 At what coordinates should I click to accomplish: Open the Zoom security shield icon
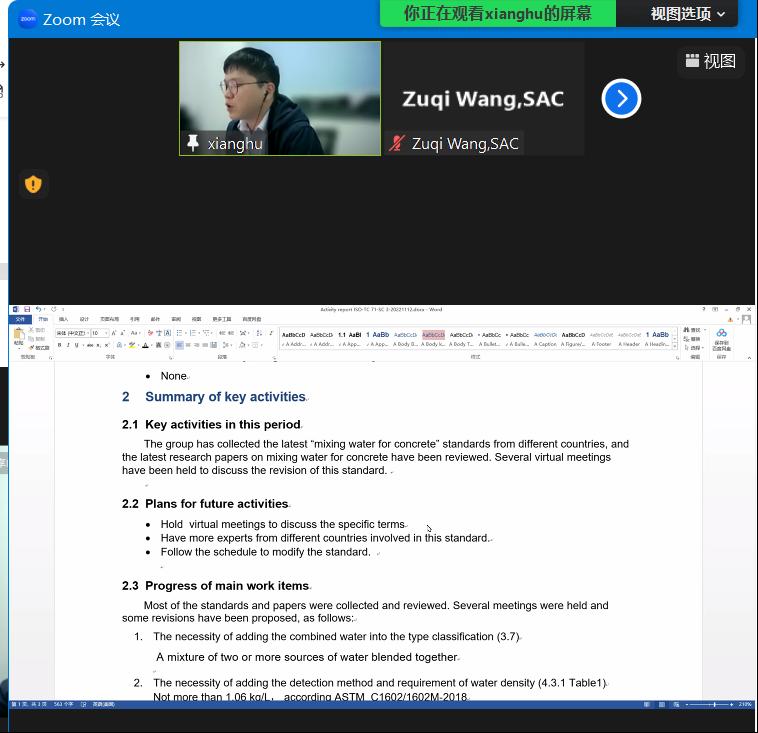point(33,184)
